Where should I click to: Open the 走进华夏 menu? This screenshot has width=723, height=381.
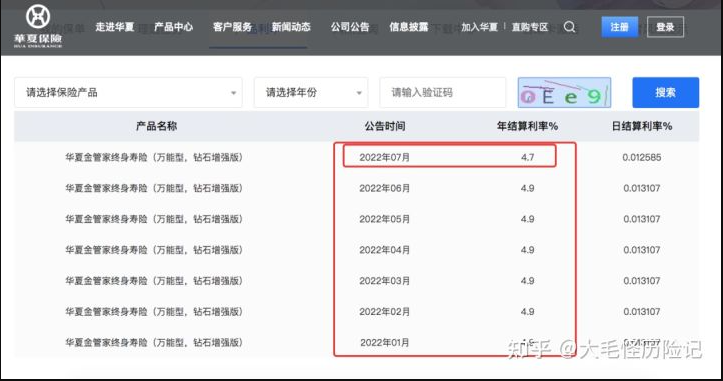115,27
